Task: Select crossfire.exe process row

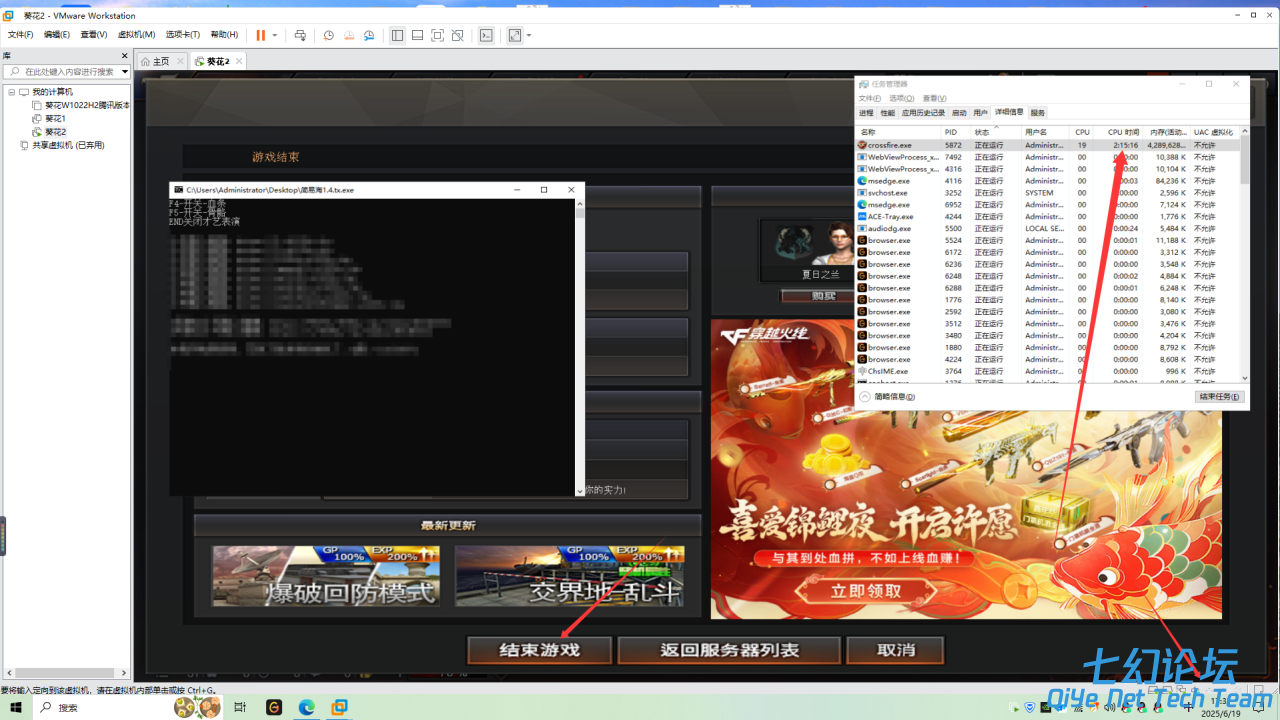Action: [1048, 145]
